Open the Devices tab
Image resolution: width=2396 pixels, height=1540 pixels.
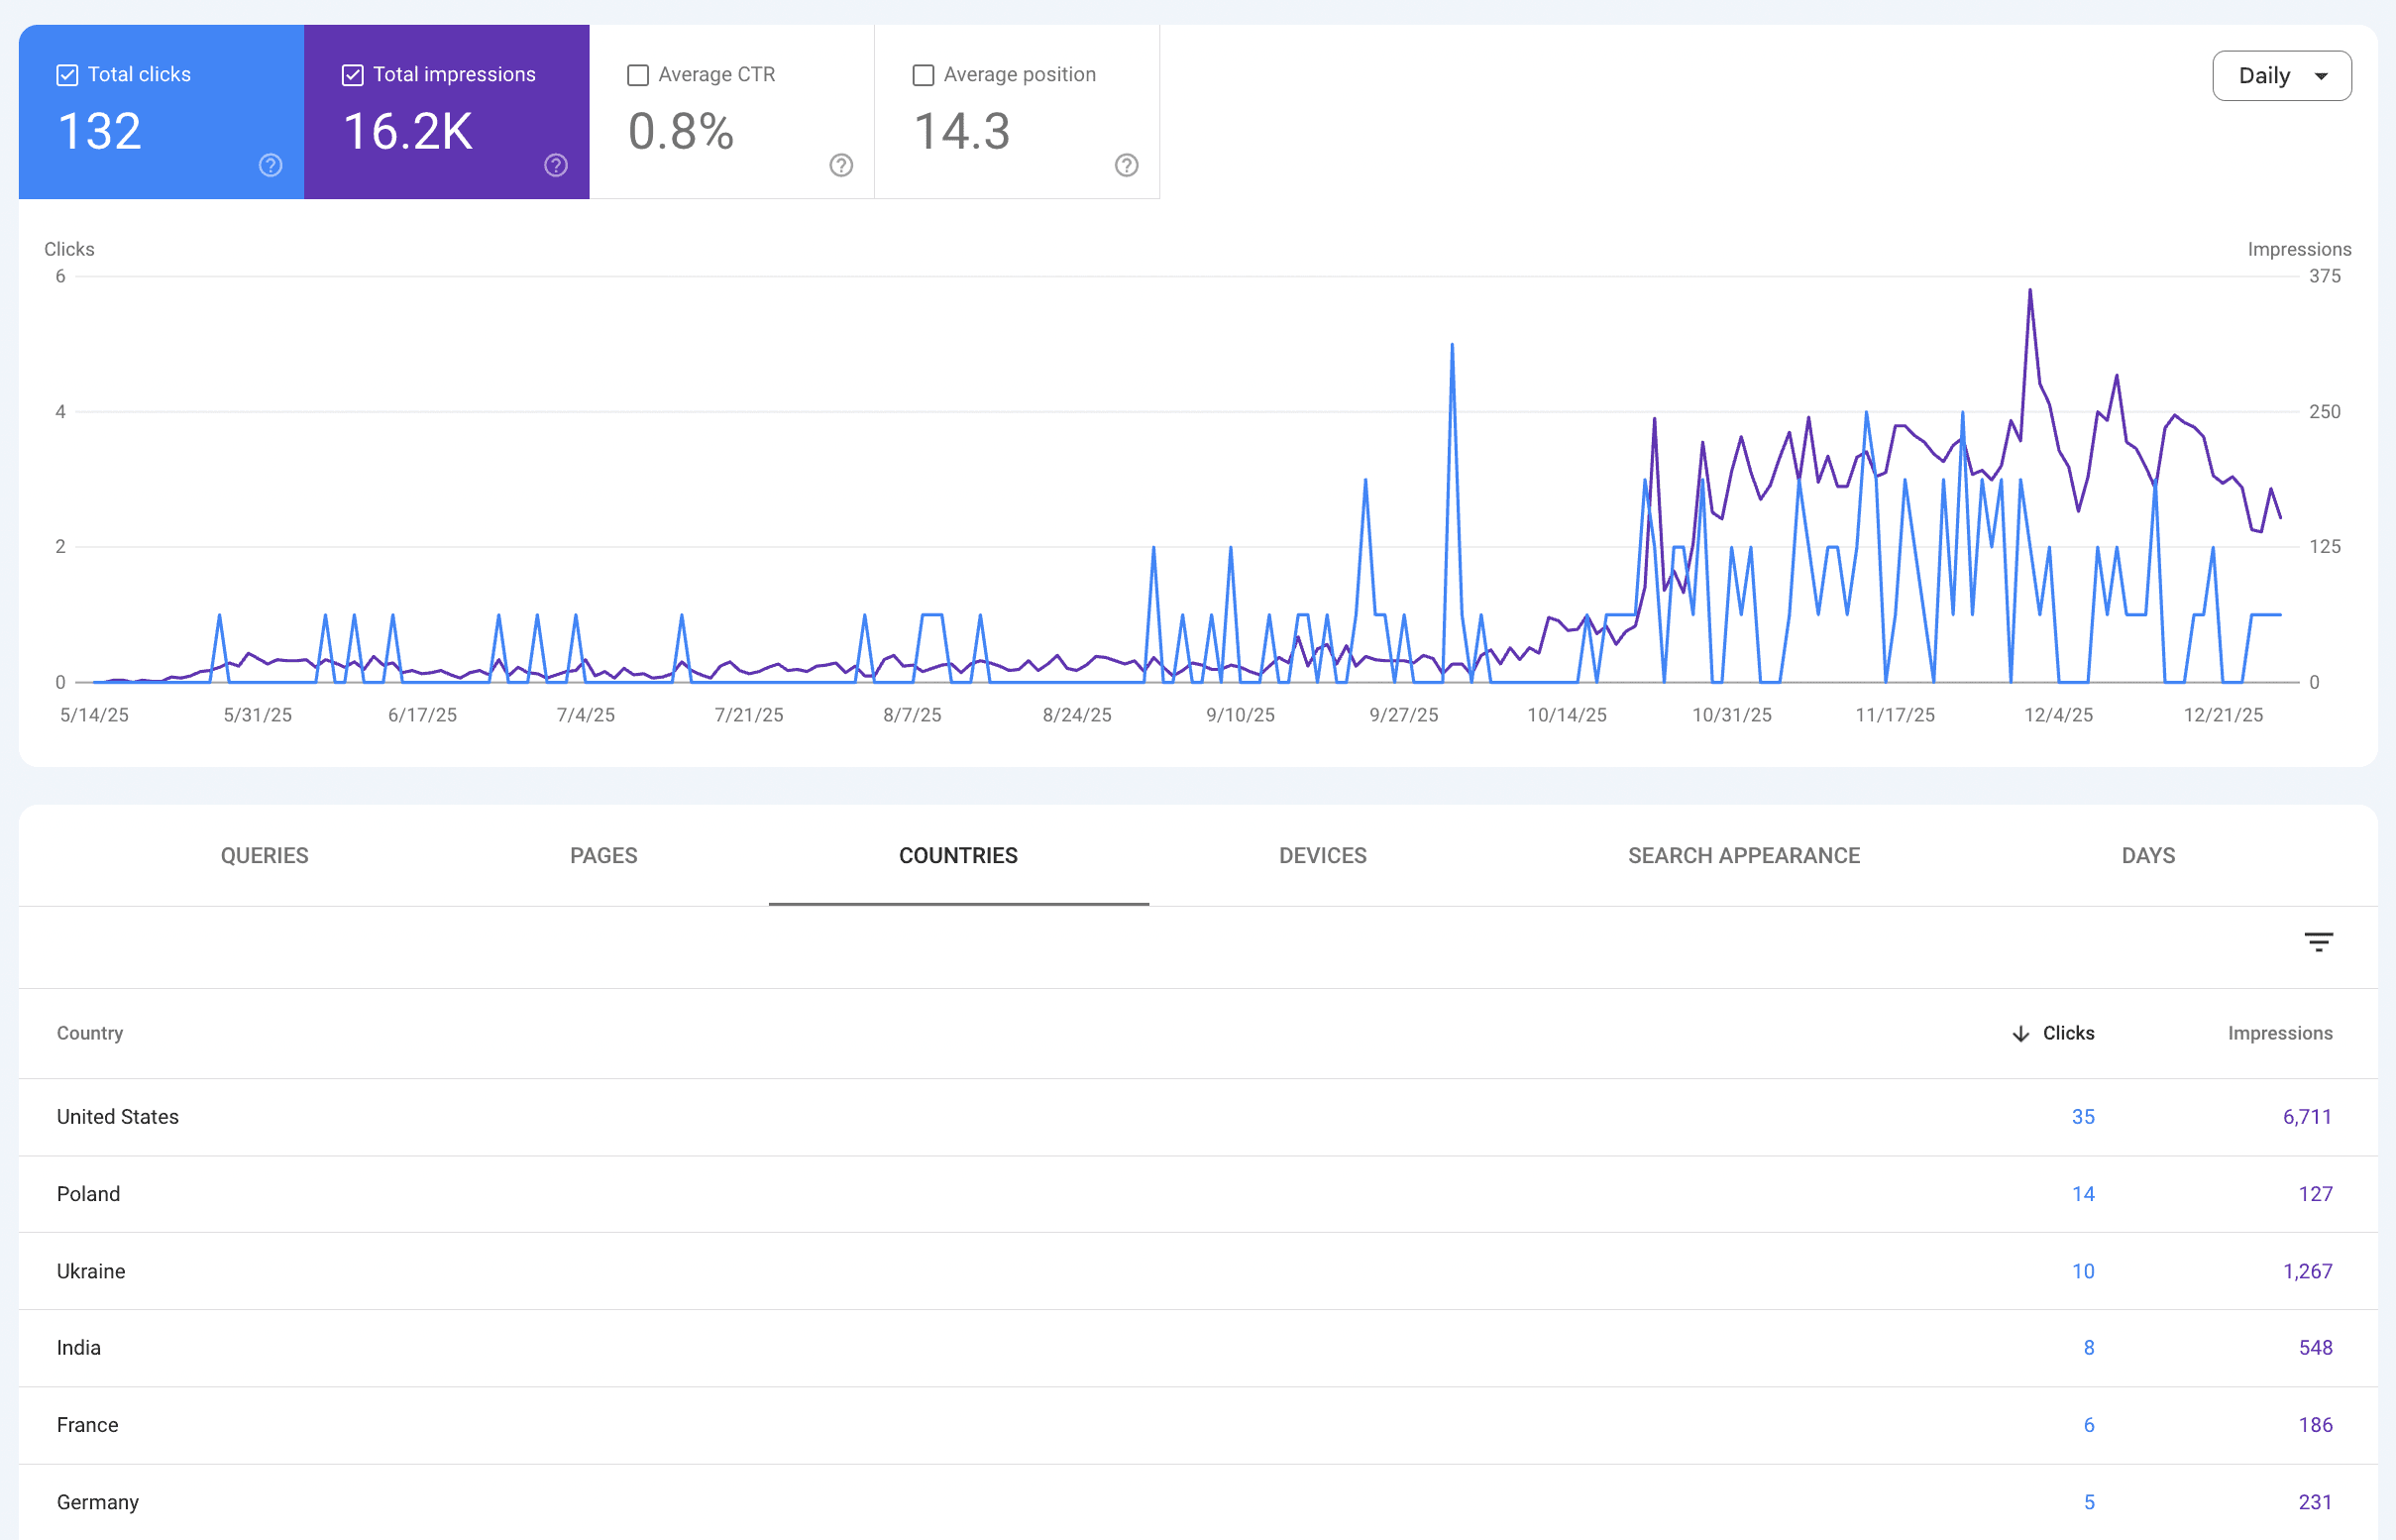coord(1322,855)
